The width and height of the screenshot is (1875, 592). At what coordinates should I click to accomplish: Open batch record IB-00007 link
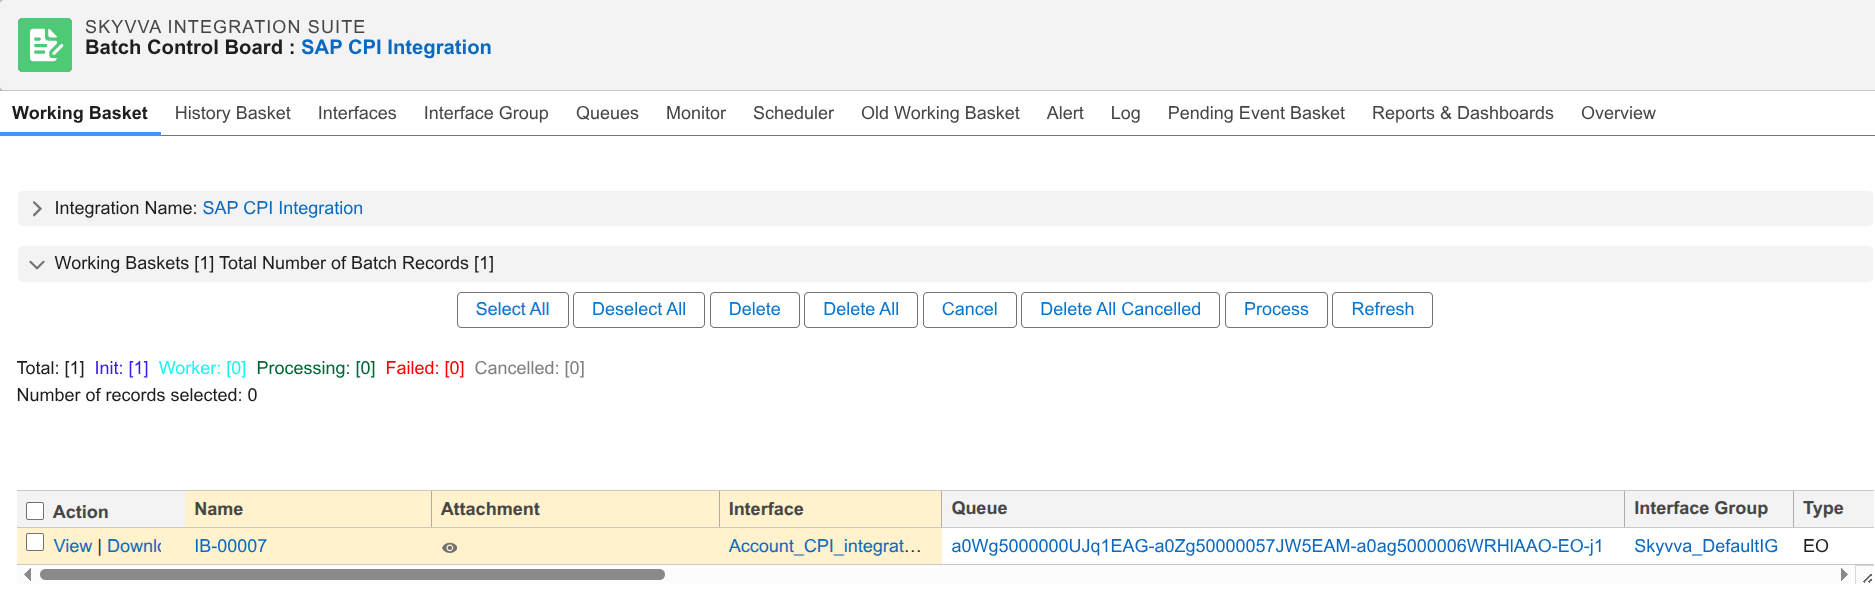click(x=231, y=546)
